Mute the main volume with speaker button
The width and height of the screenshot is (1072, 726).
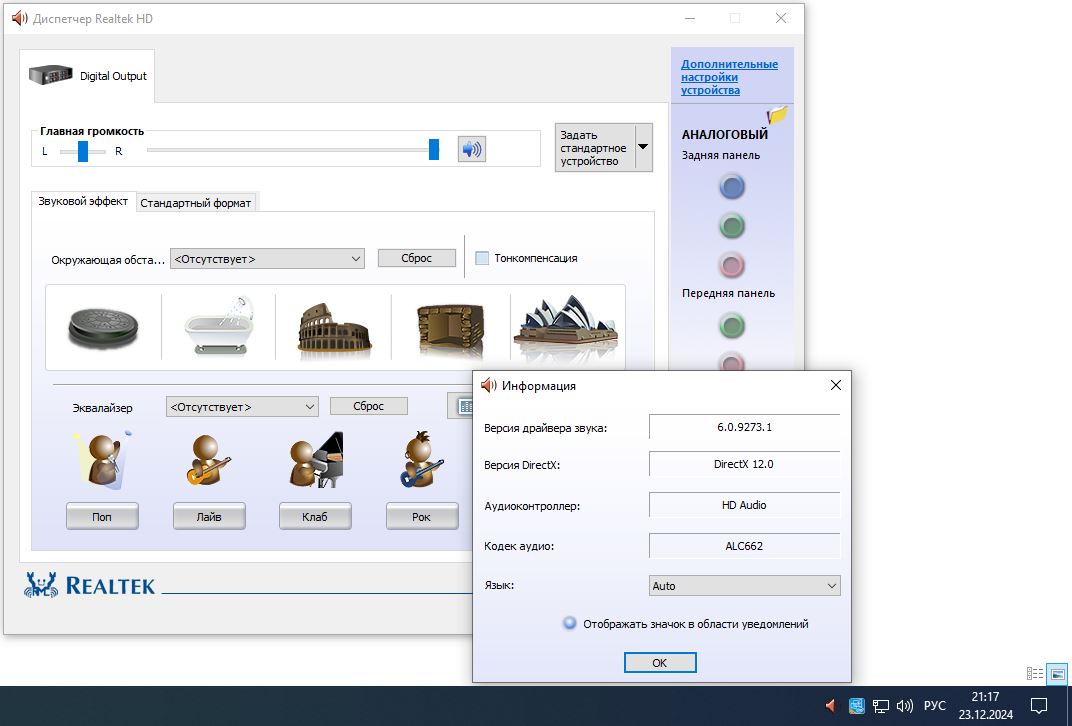pos(472,149)
